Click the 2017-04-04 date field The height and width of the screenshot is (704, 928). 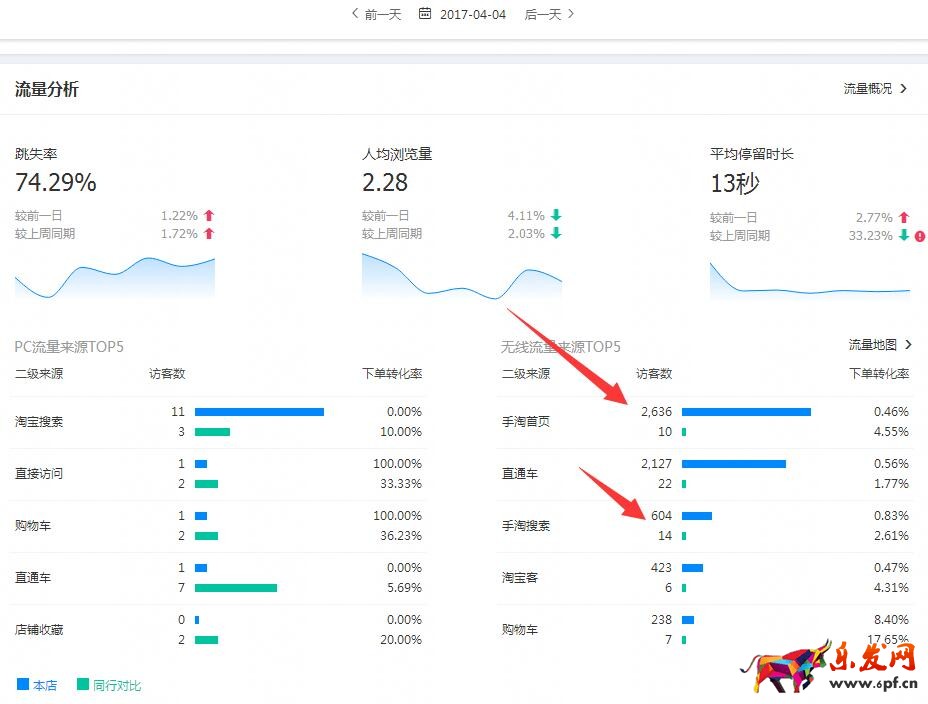pos(473,14)
